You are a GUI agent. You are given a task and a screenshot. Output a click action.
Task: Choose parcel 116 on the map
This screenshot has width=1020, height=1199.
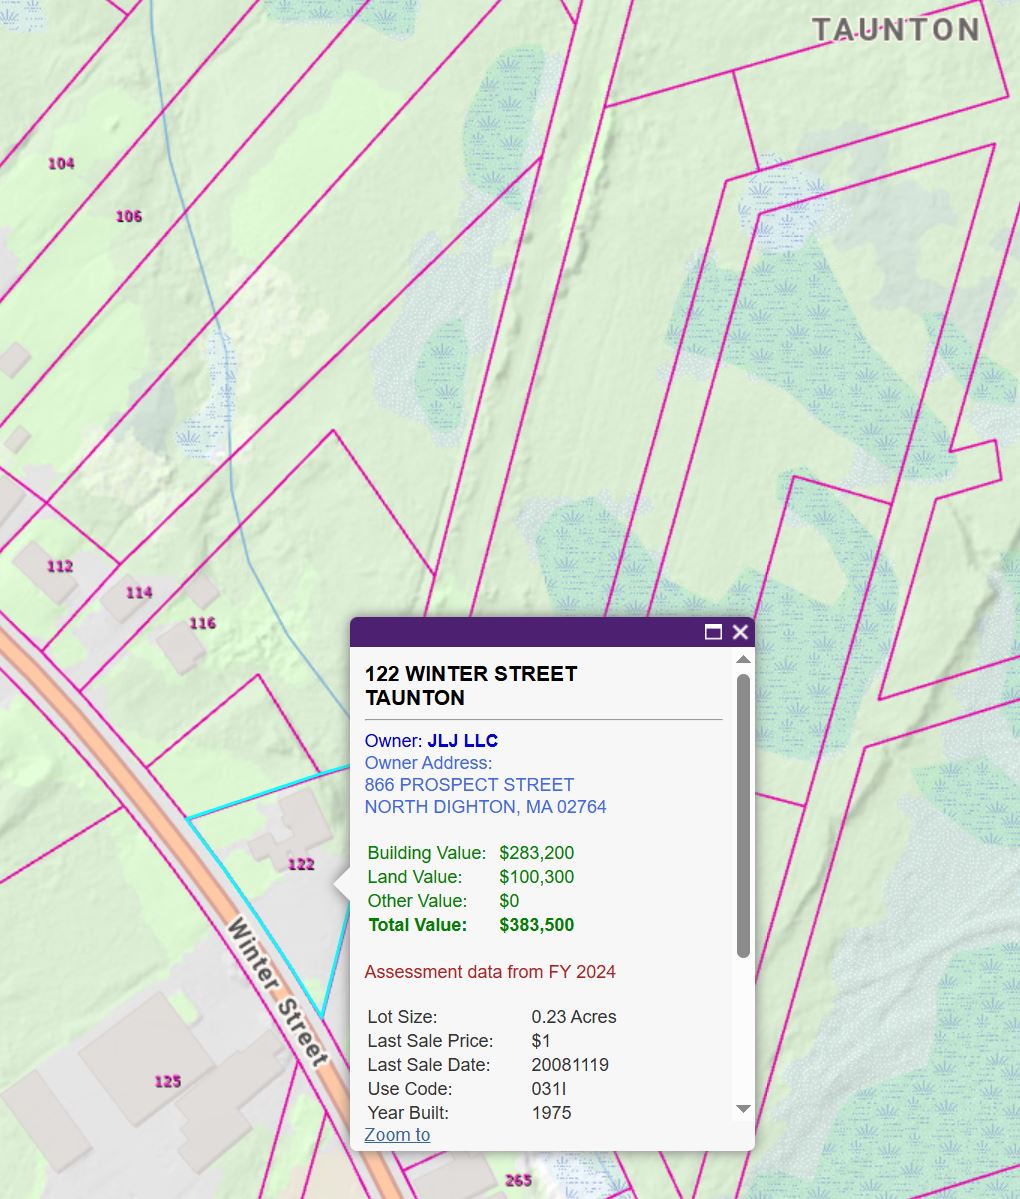(202, 623)
